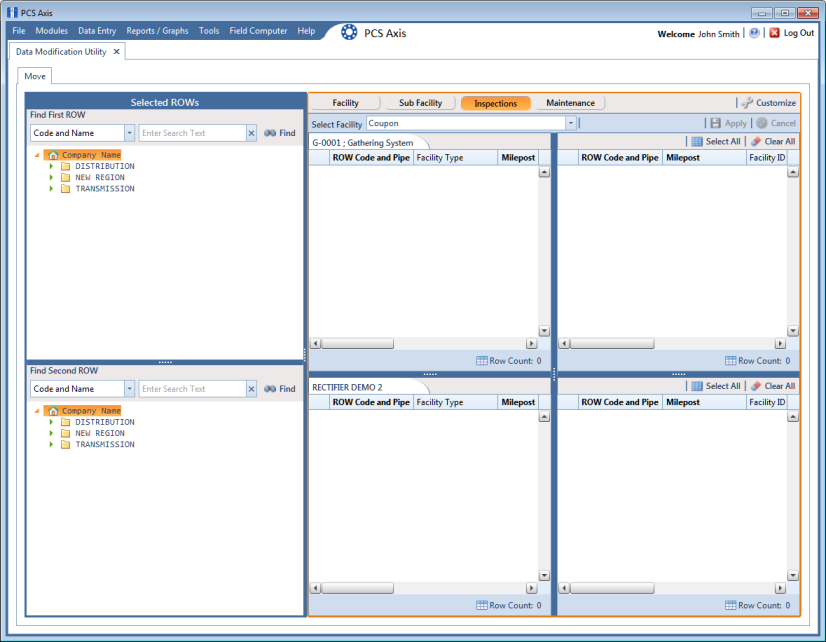
Task: Expand TRANSMISSION folder in first ROW tree
Action: click(x=51, y=188)
